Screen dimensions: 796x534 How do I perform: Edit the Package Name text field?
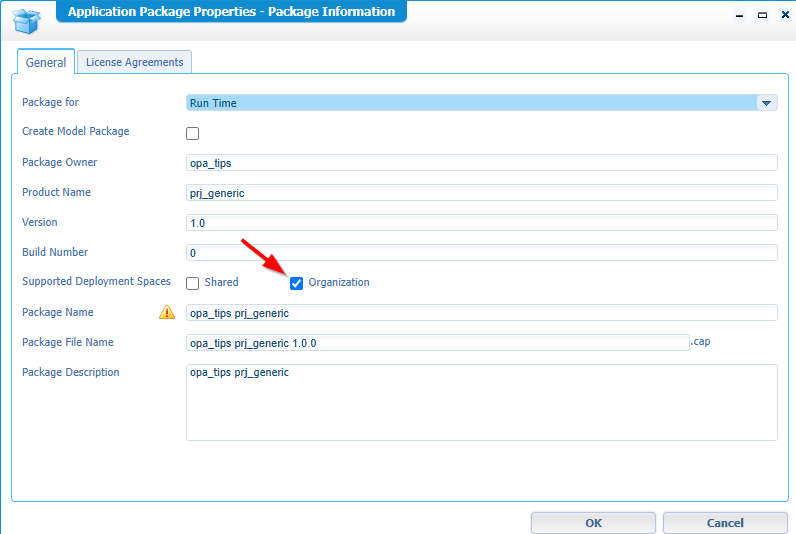[x=481, y=313]
